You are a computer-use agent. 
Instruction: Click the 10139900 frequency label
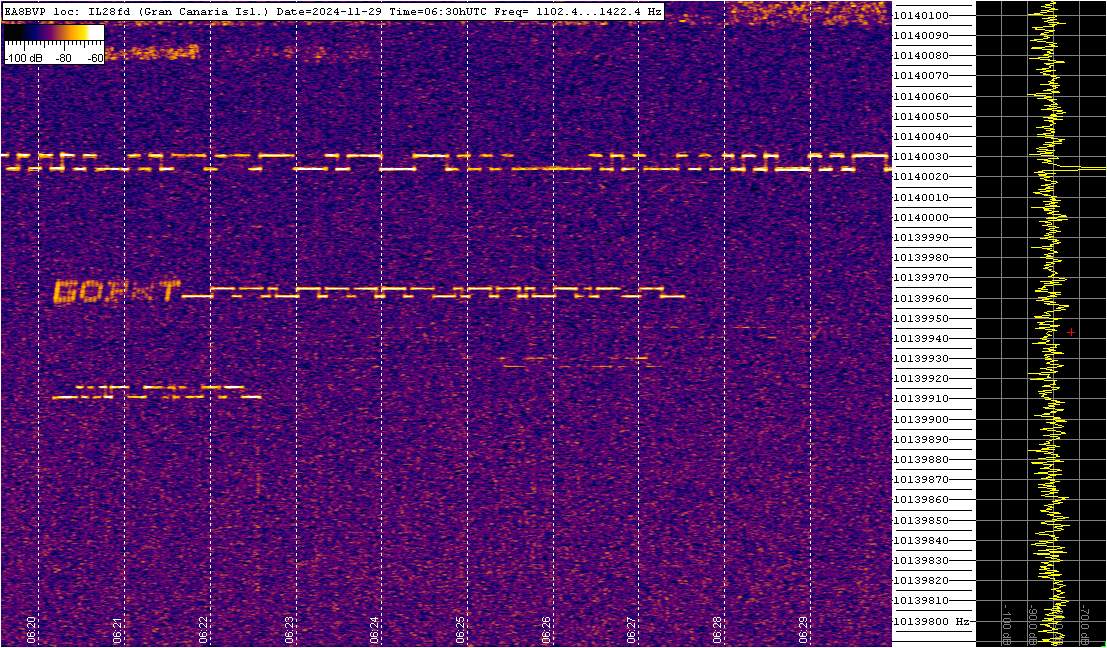[921, 419]
